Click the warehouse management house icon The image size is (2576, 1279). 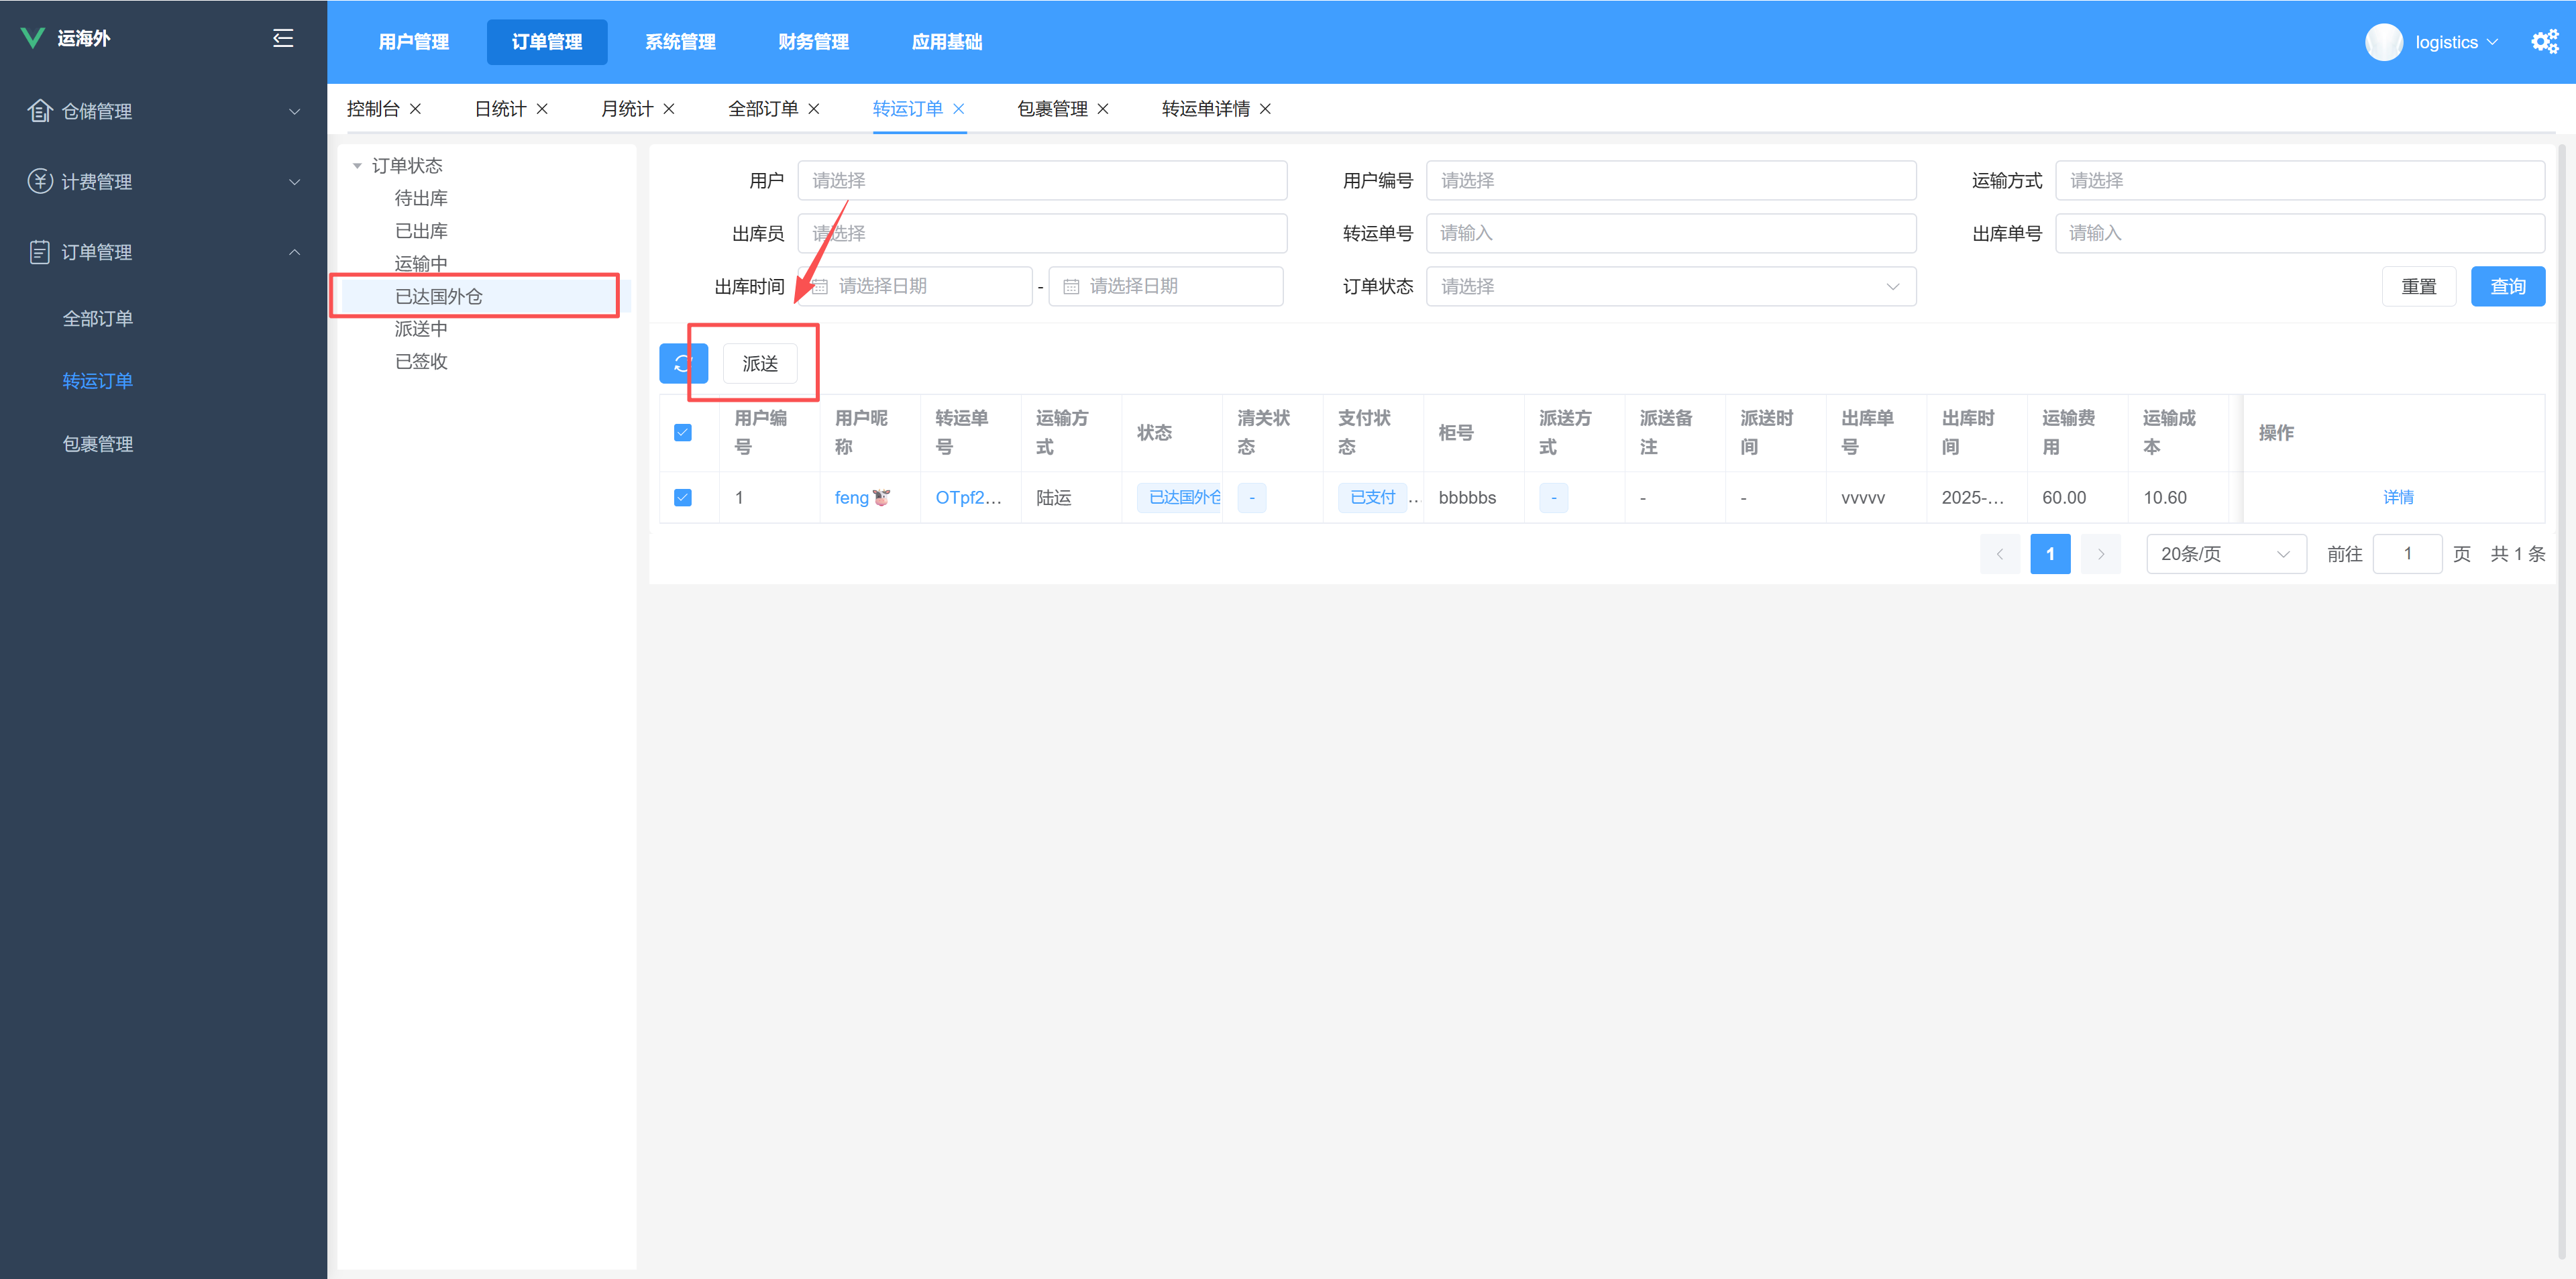pyautogui.click(x=39, y=111)
